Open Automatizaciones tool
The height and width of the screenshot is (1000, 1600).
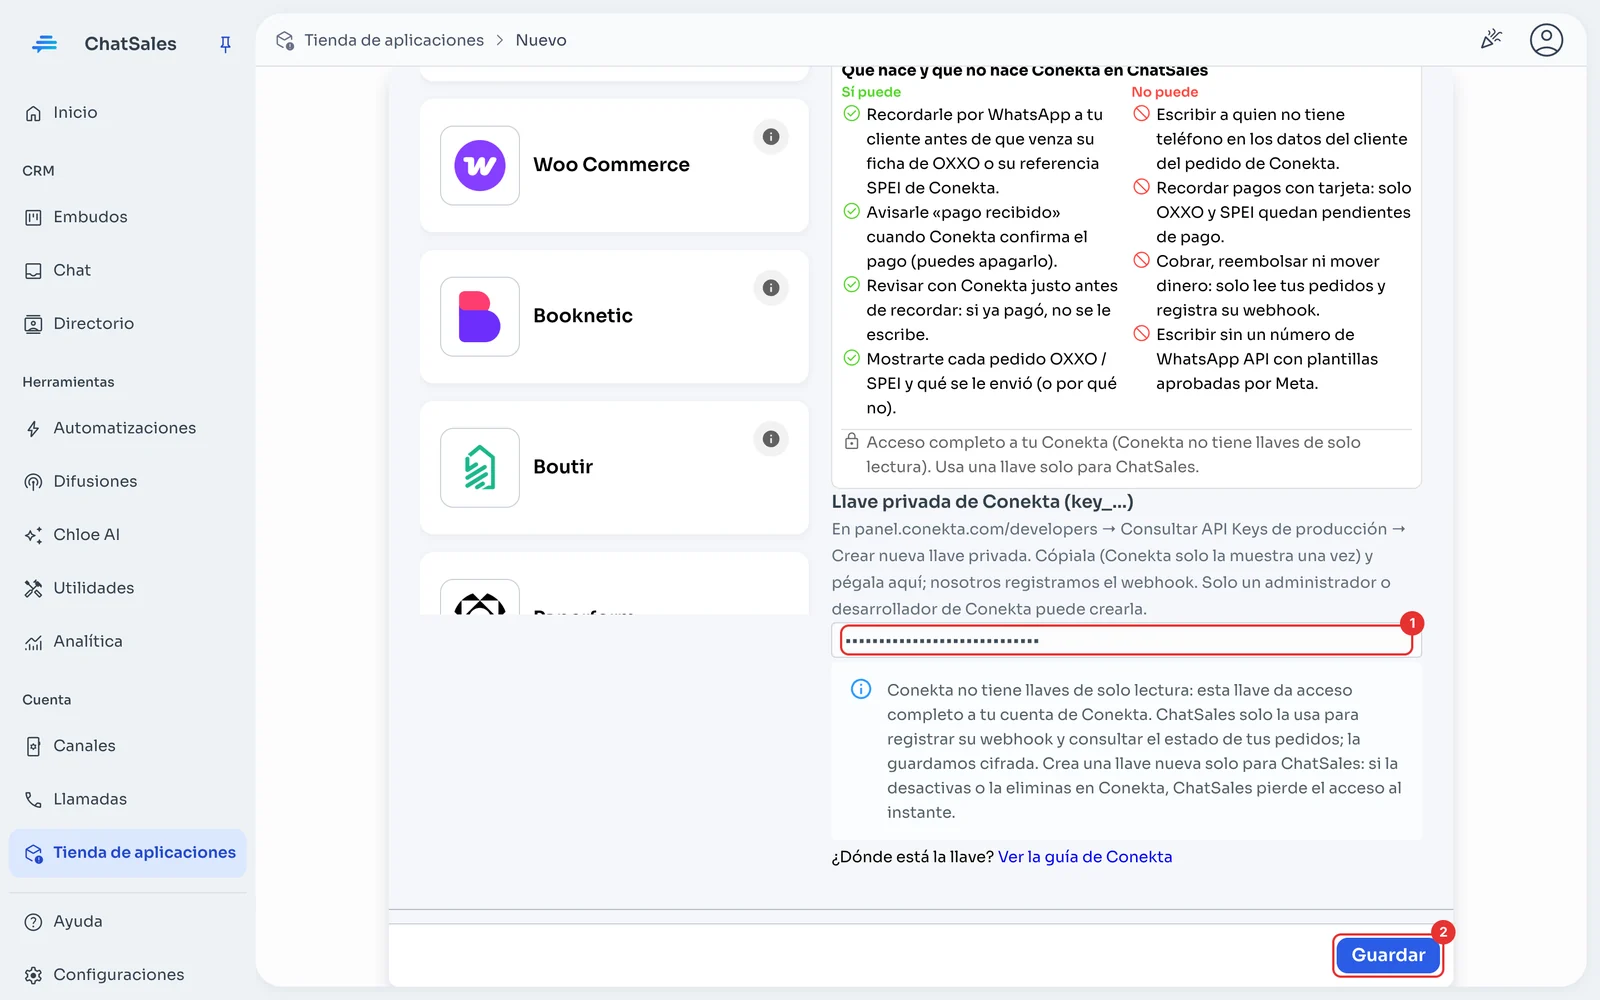pyautogui.click(x=128, y=428)
